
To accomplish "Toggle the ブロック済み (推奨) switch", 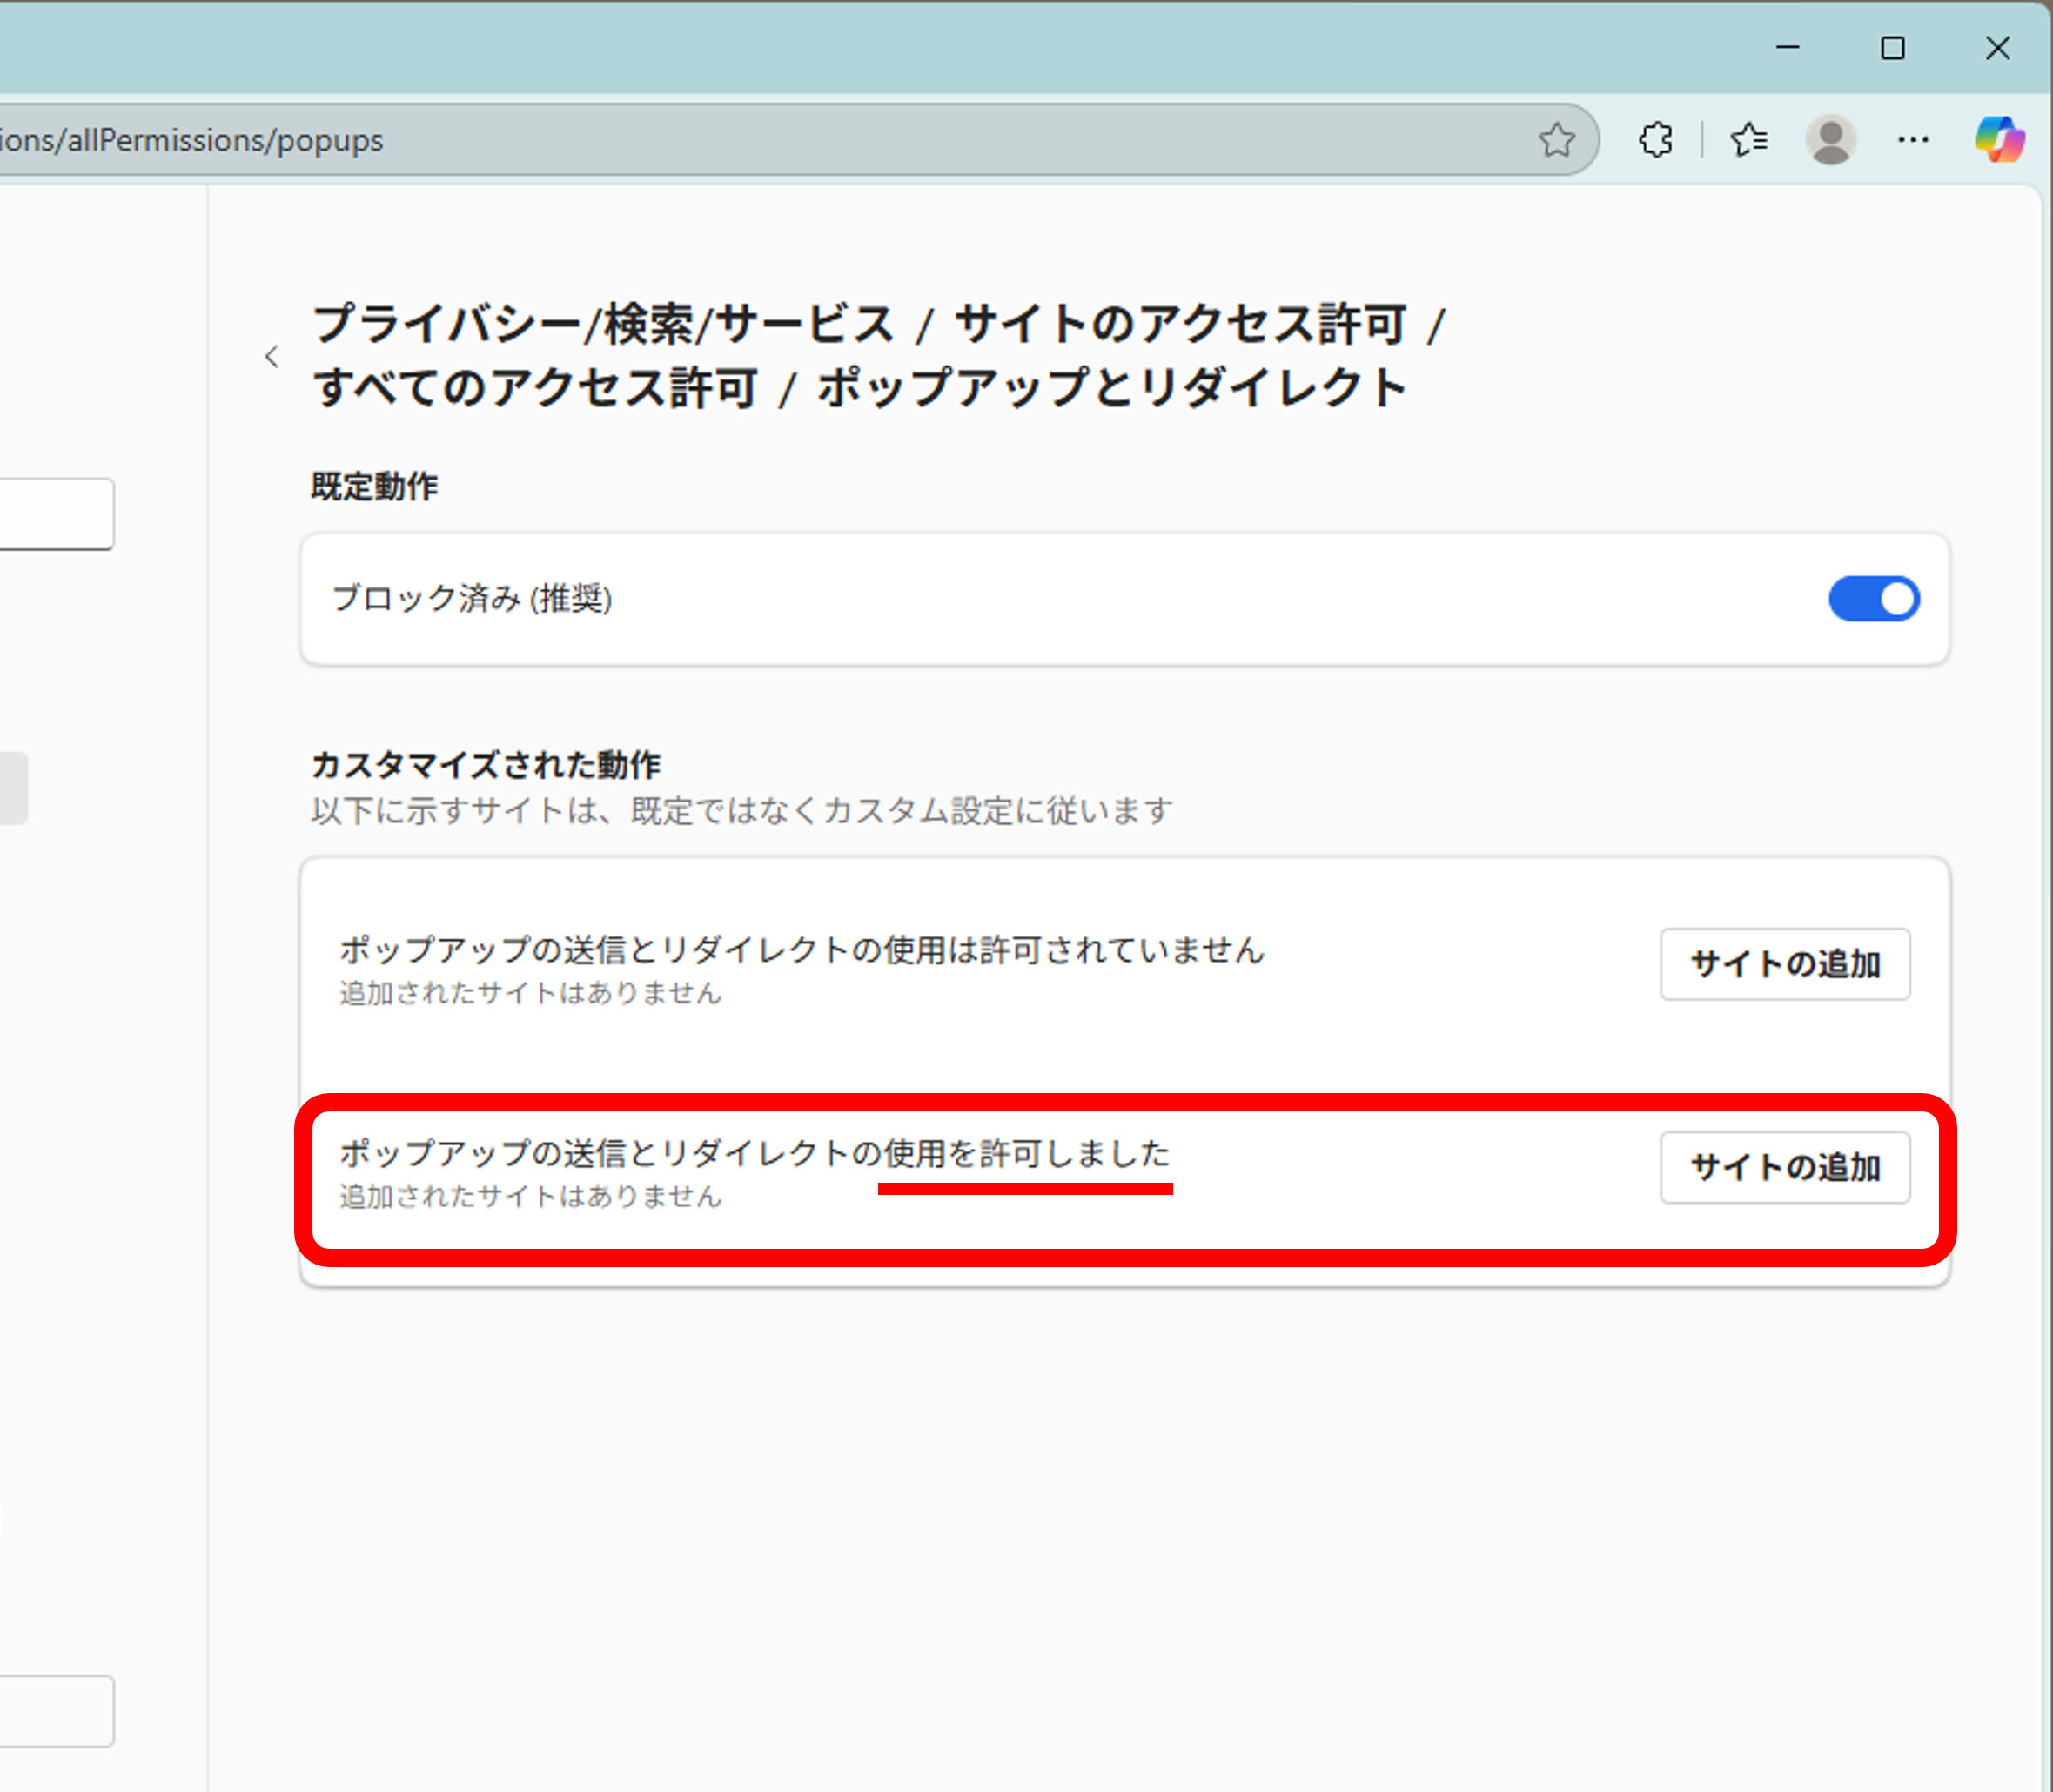I will pos(1873,599).
